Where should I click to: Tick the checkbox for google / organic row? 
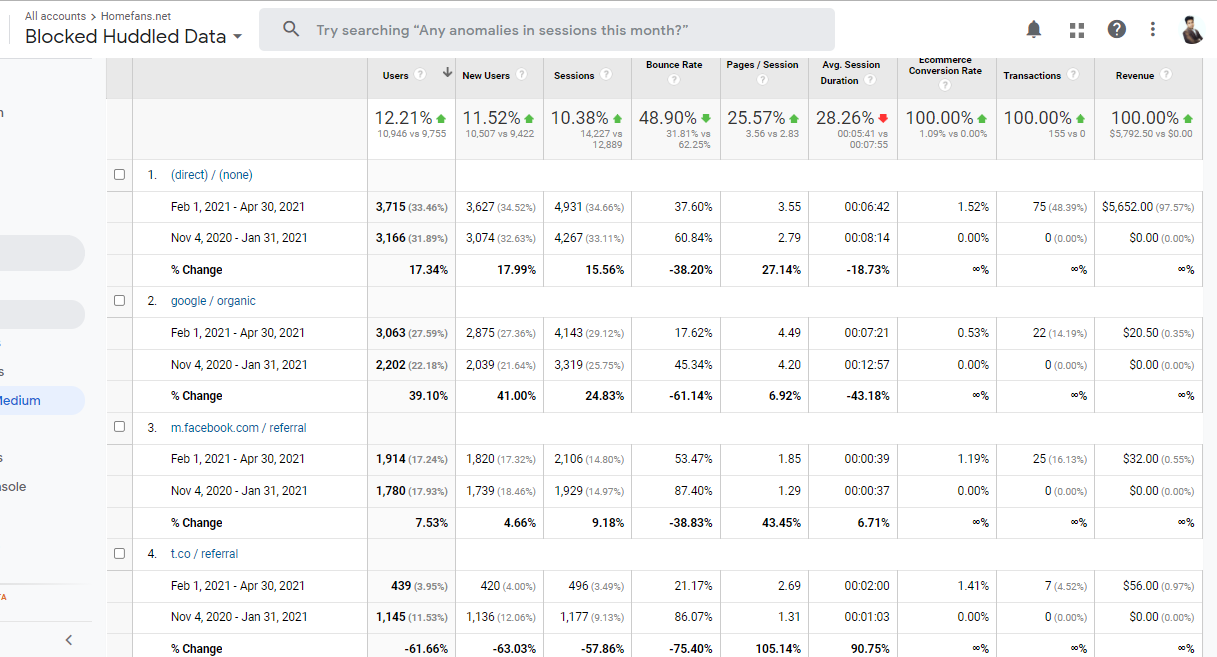[120, 300]
